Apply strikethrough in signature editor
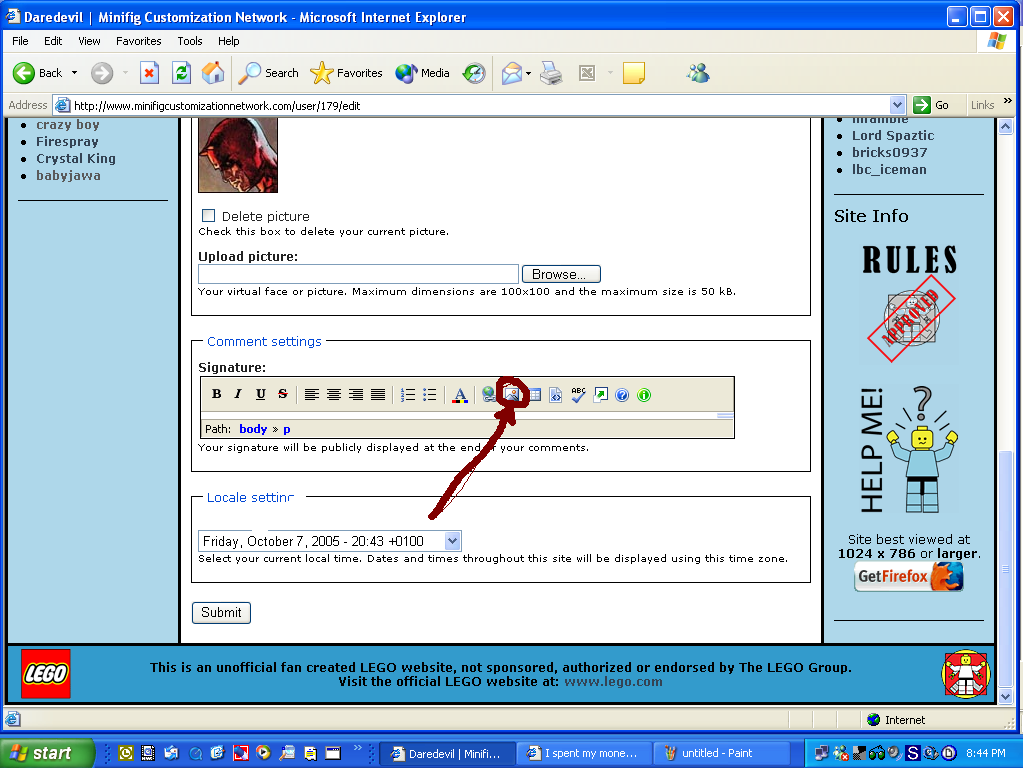1024x768 pixels. coord(282,394)
